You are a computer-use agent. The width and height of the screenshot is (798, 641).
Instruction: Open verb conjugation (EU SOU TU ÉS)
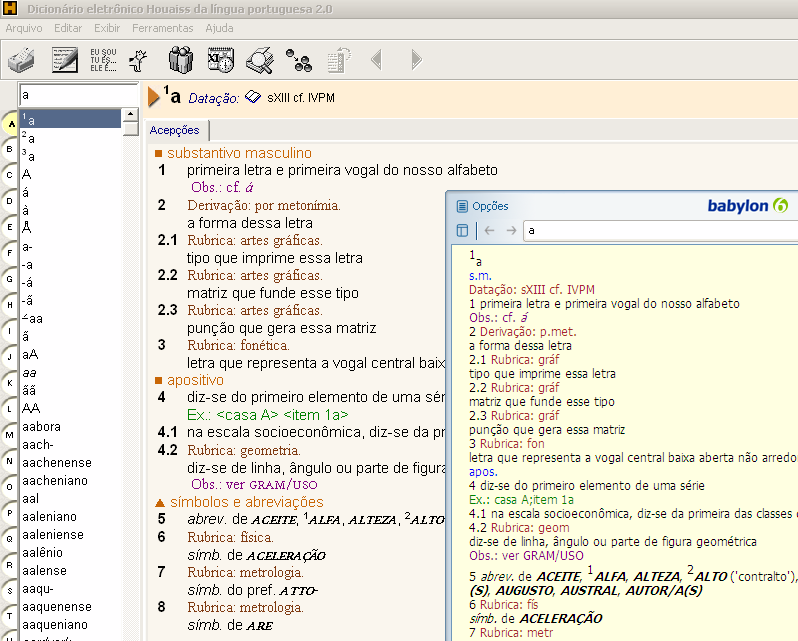click(x=103, y=61)
